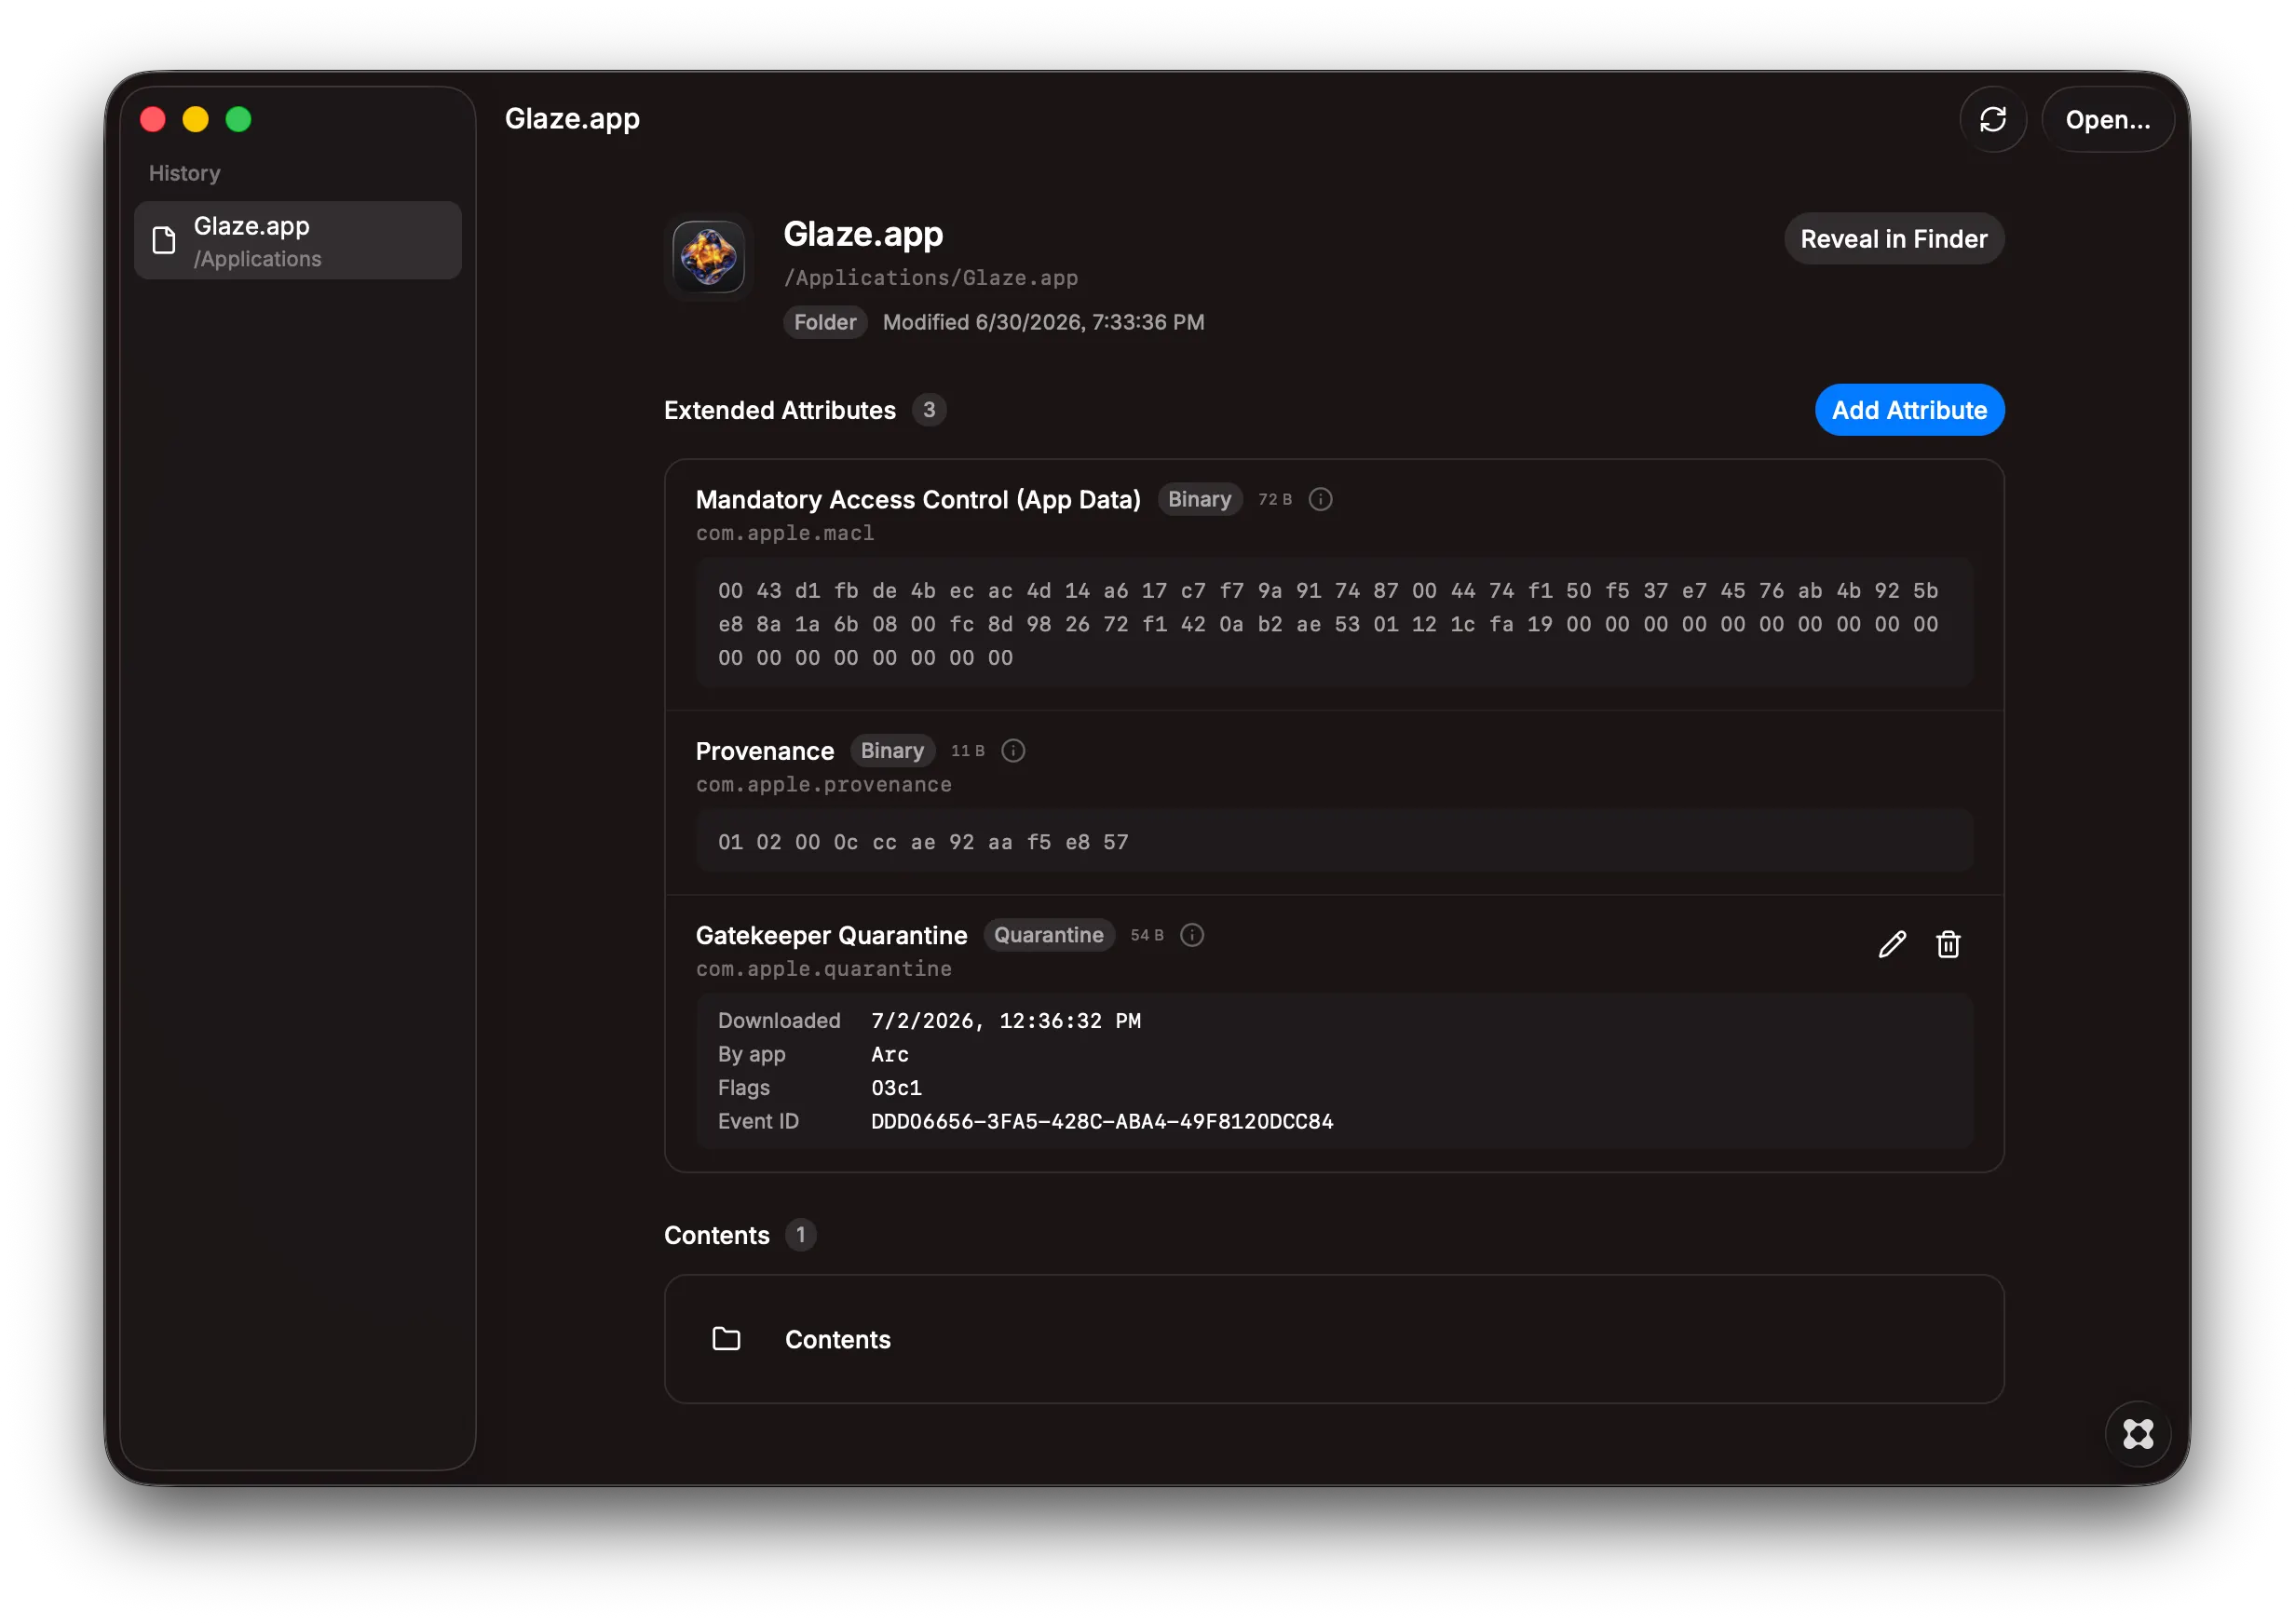
Task: Click the Provenance hex value 01 02 00 0c
Action: pos(923,842)
